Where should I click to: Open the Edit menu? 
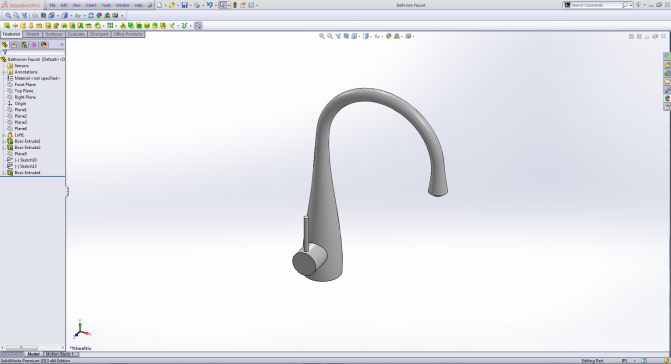(64, 5)
